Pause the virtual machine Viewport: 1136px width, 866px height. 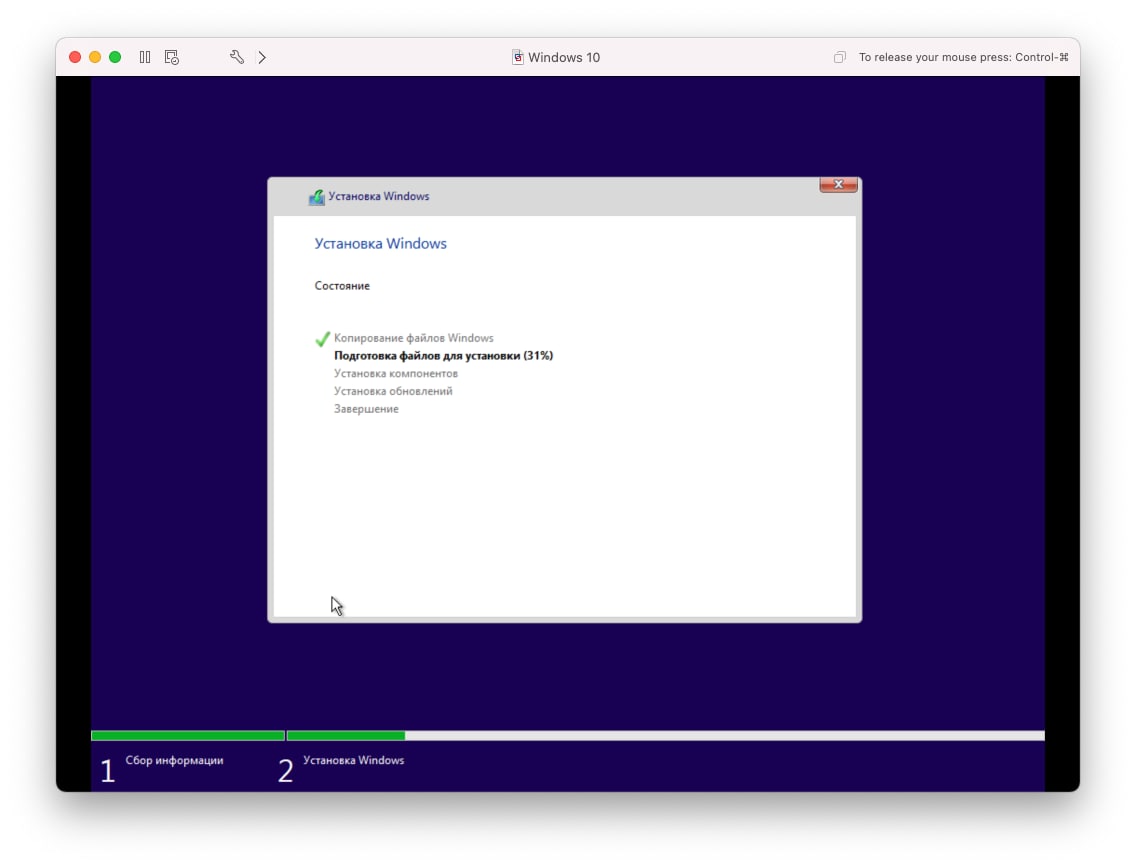pos(145,57)
